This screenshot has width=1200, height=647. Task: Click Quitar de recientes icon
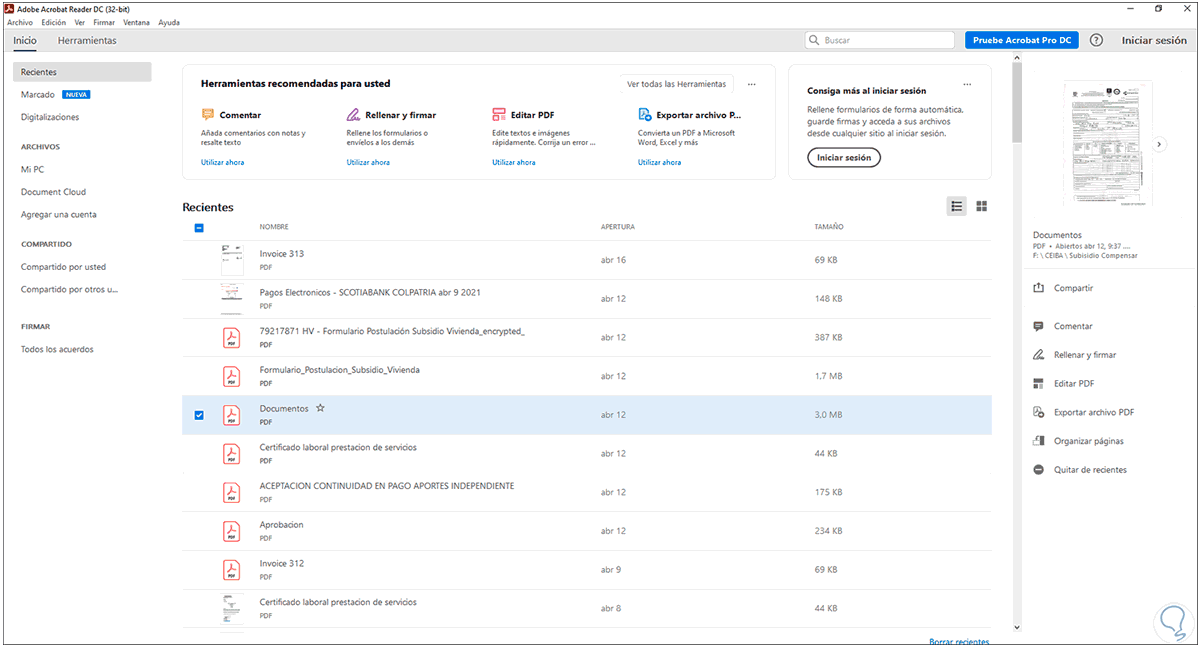[1039, 470]
